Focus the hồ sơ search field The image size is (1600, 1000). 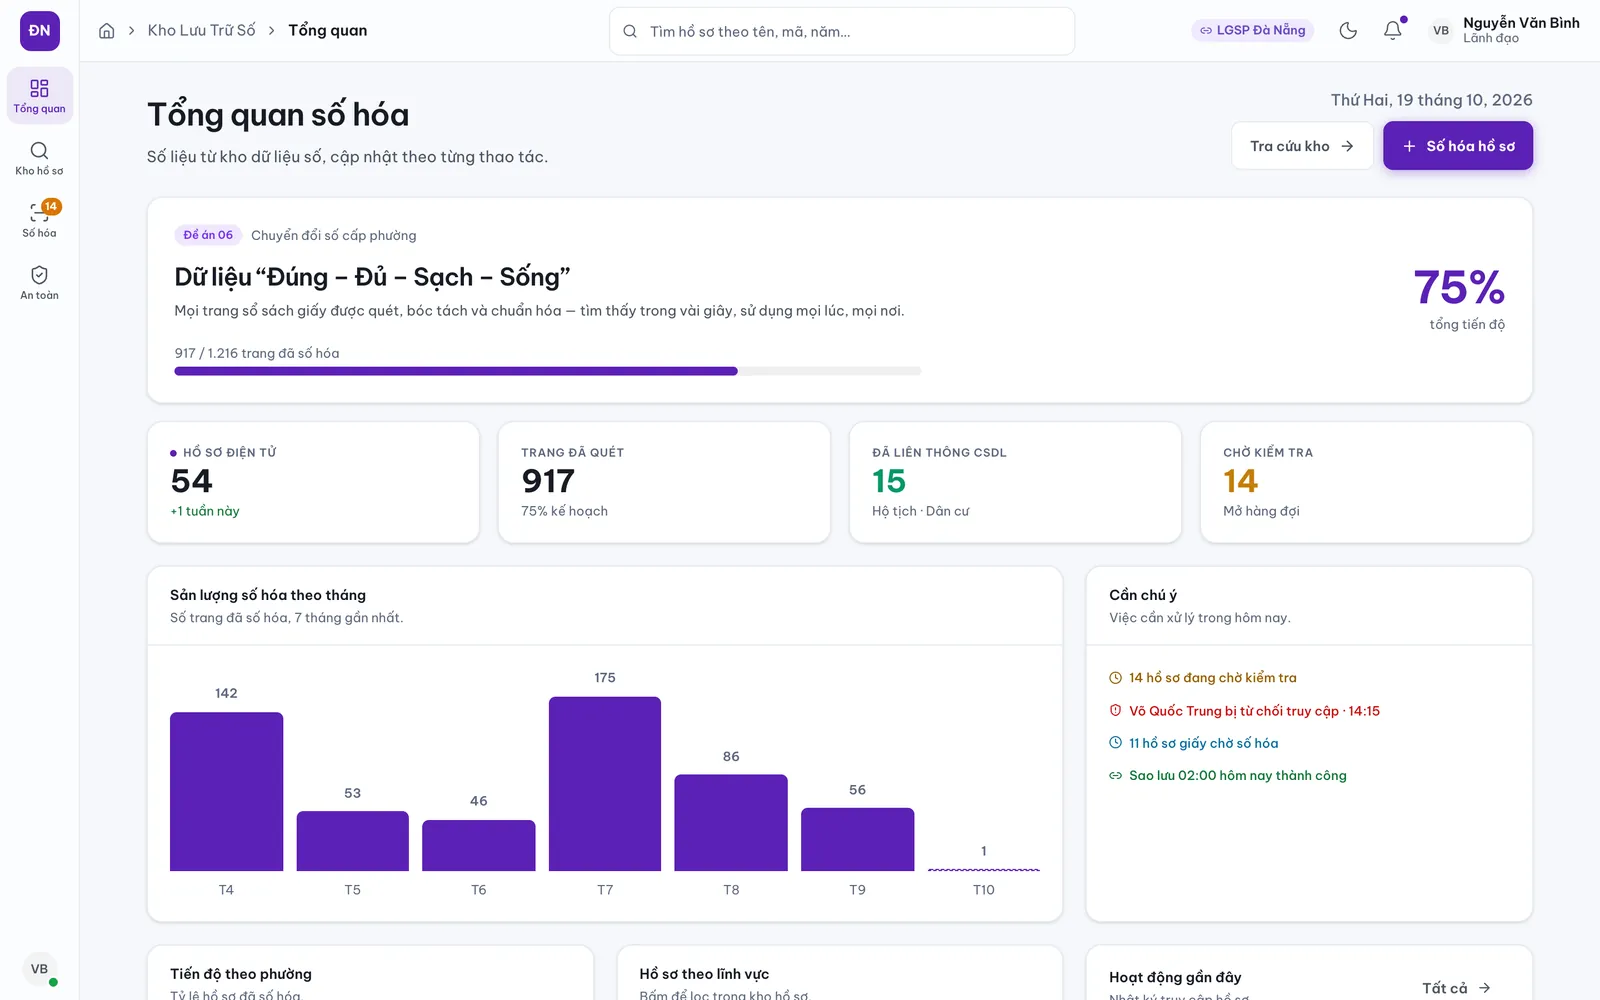842,31
